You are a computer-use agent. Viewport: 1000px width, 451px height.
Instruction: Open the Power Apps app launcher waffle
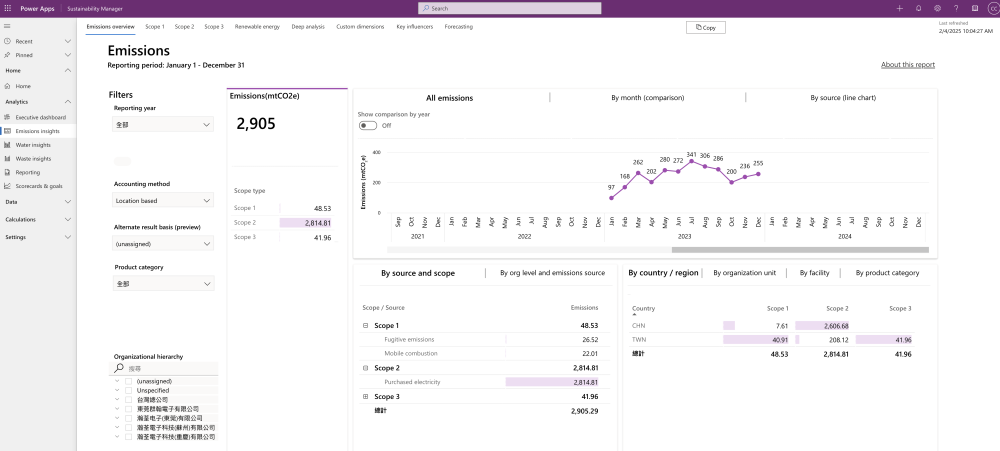pos(7,8)
